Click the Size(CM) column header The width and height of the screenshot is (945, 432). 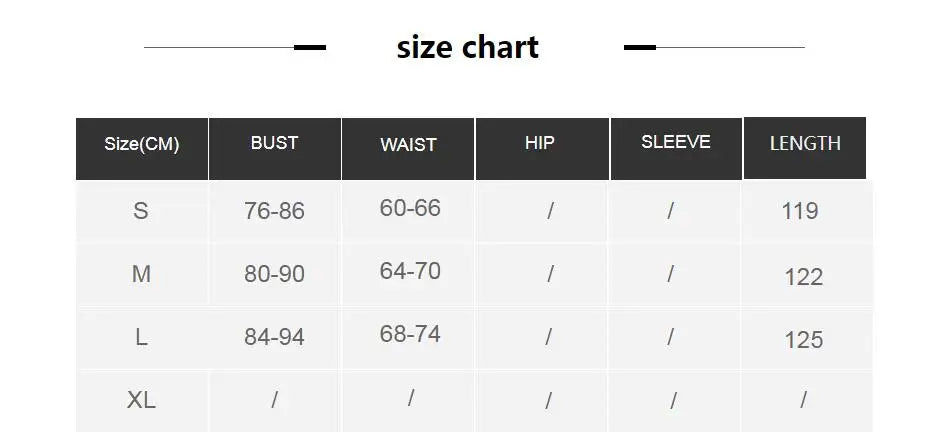point(142,149)
